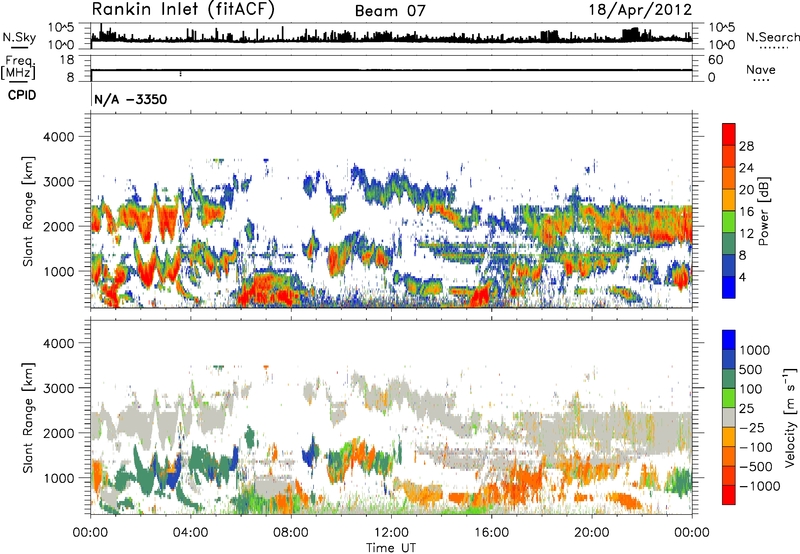Click the 'Velocity [m s-1]' colorbar label
Screen dimensions: 800x554
point(790,417)
